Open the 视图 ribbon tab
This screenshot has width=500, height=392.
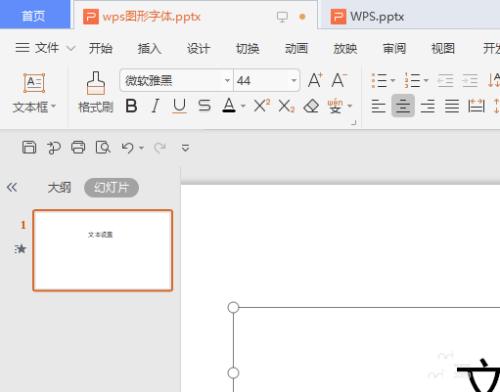pos(443,49)
